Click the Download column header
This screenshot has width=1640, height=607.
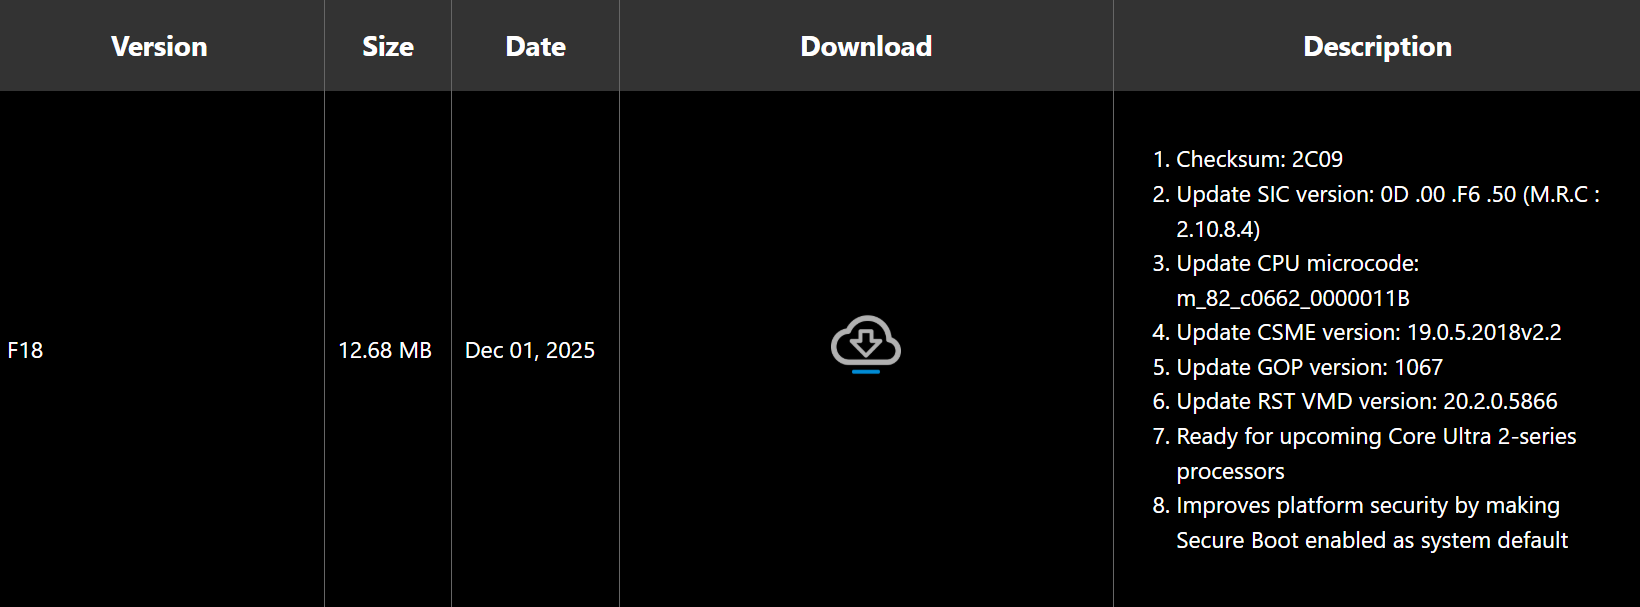click(866, 46)
